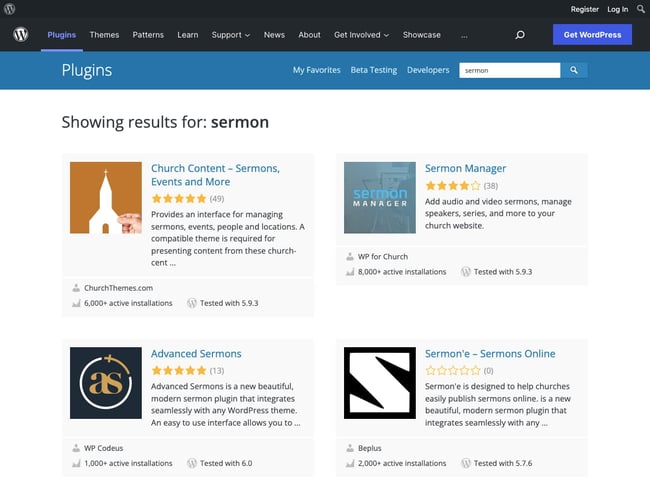Click the chart icon beside 1,000+ active installations
Screen dimensions: 650x490
pos(76,463)
